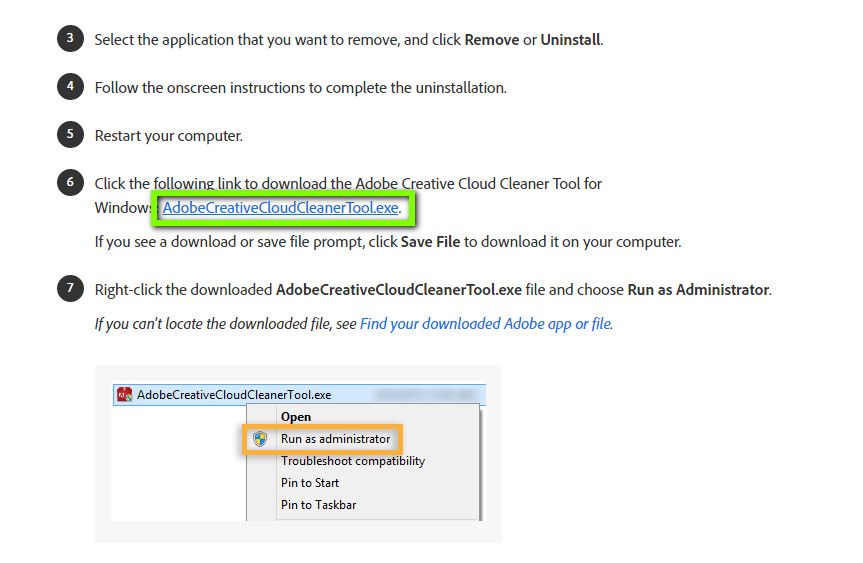The width and height of the screenshot is (863, 563).
Task: Click 'Restart your computer.' text
Action: coord(168,136)
